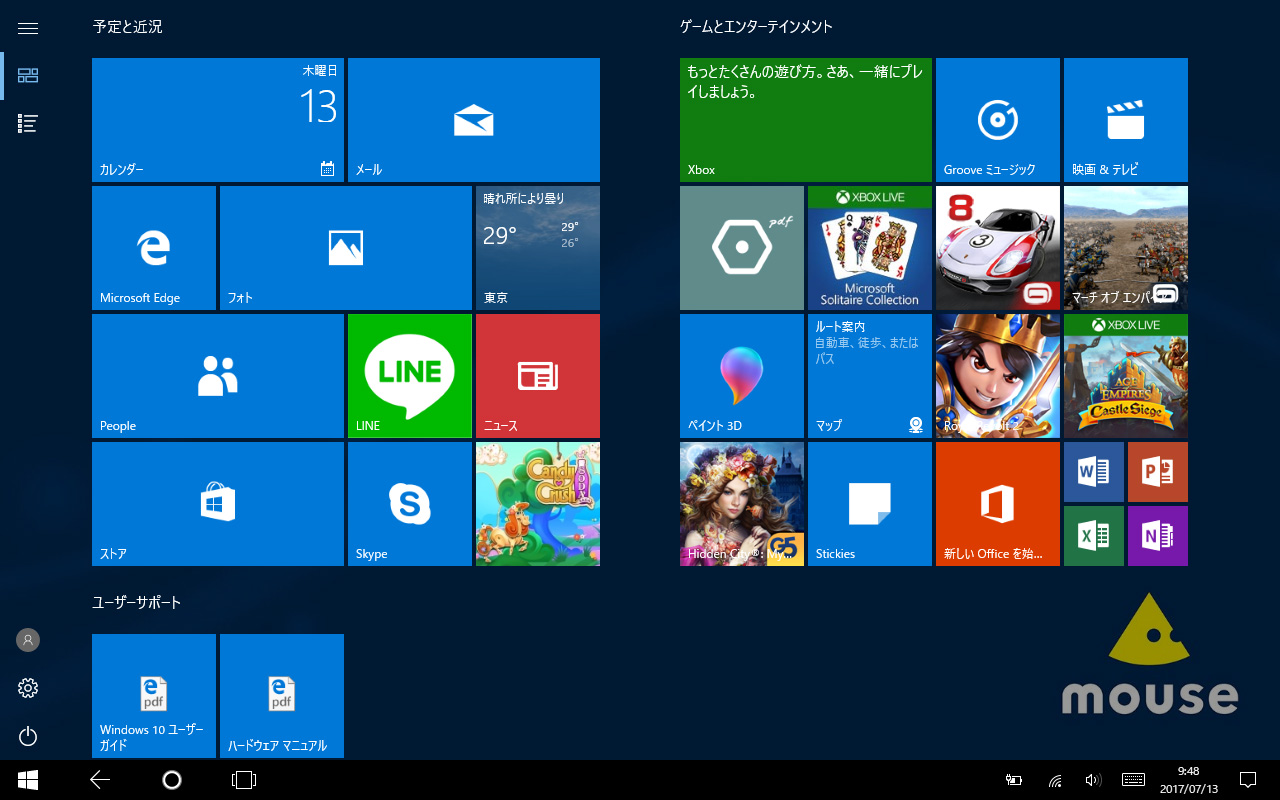Click the Power icon in the sidebar
1280x800 pixels.
pyautogui.click(x=27, y=736)
